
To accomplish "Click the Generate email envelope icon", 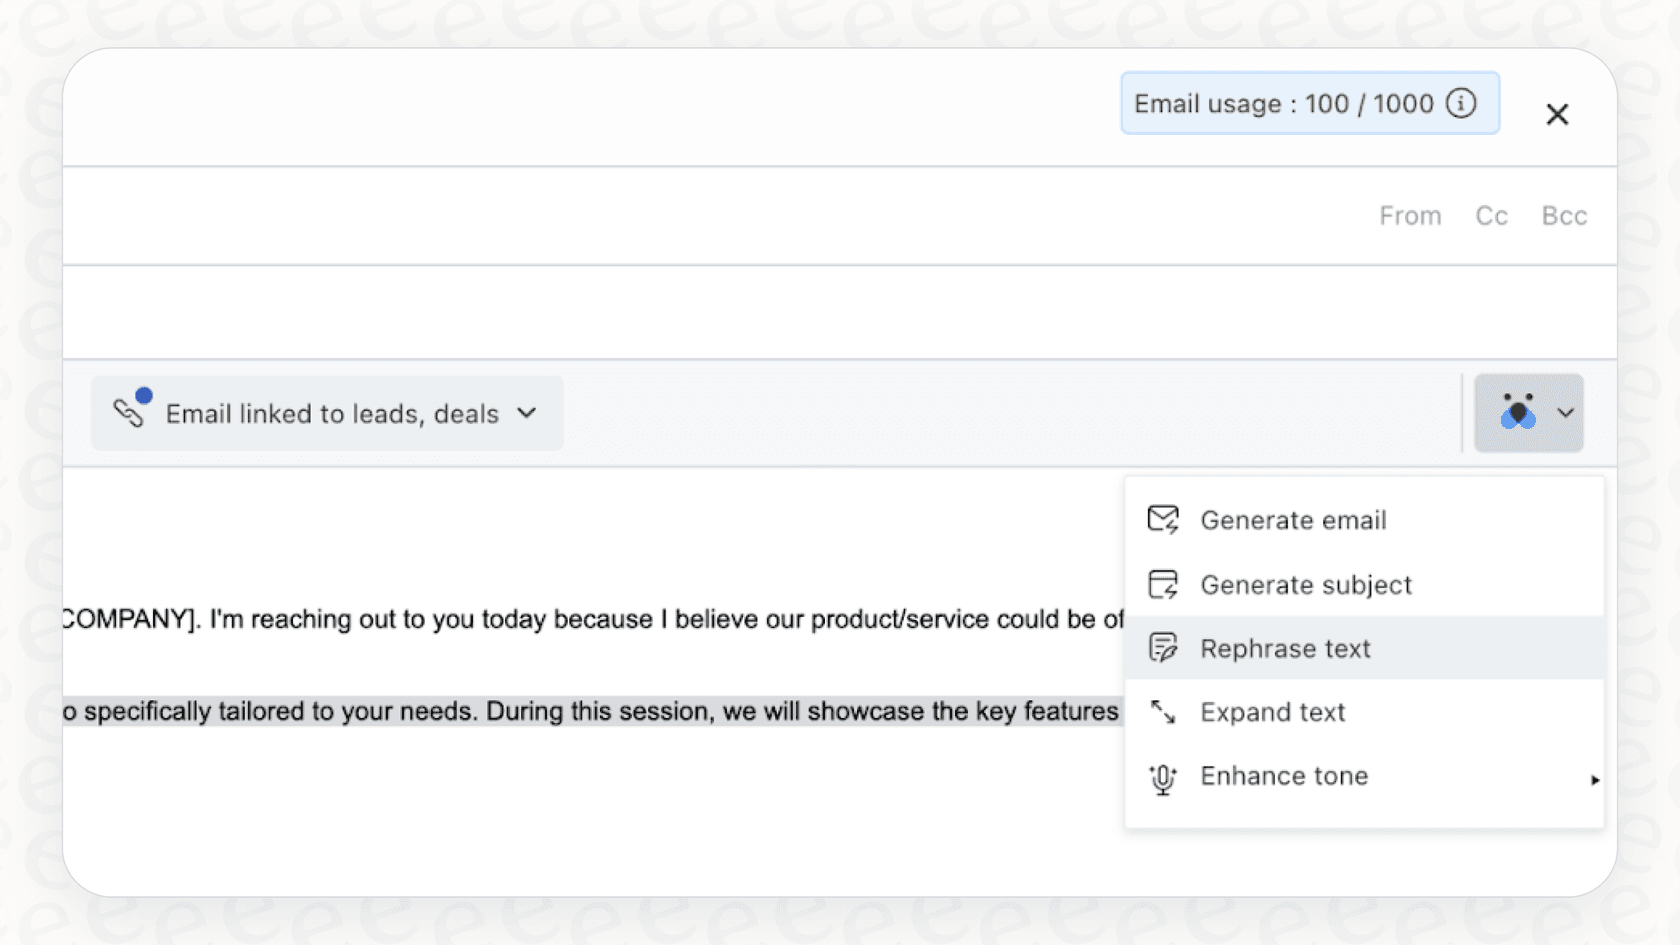I will tap(1163, 519).
